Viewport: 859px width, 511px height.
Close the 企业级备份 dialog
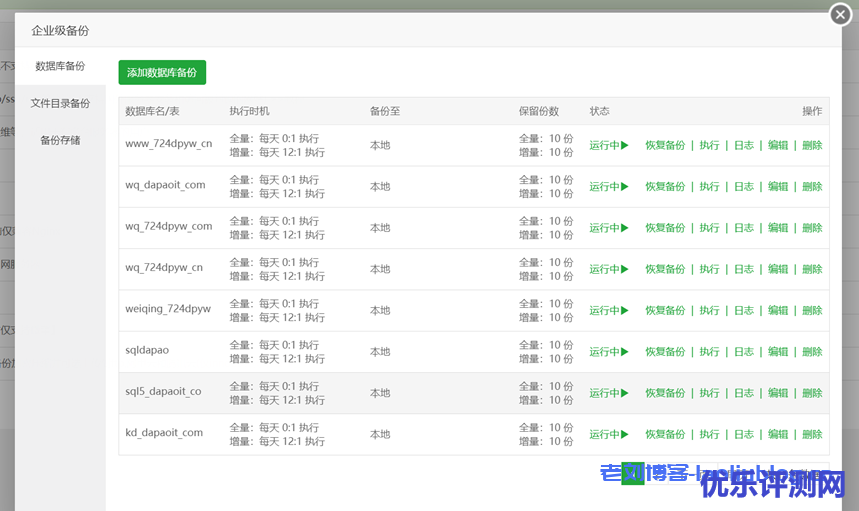841,14
